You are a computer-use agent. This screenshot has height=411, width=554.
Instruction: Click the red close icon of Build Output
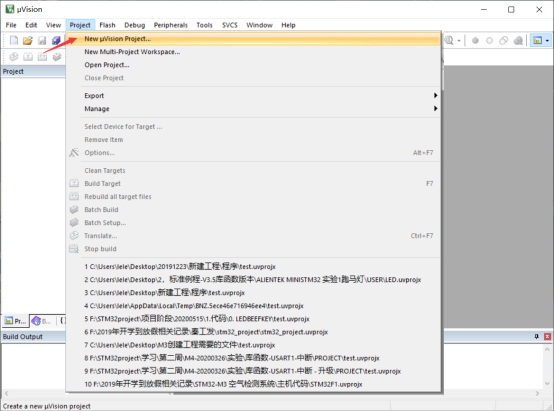tap(547, 336)
